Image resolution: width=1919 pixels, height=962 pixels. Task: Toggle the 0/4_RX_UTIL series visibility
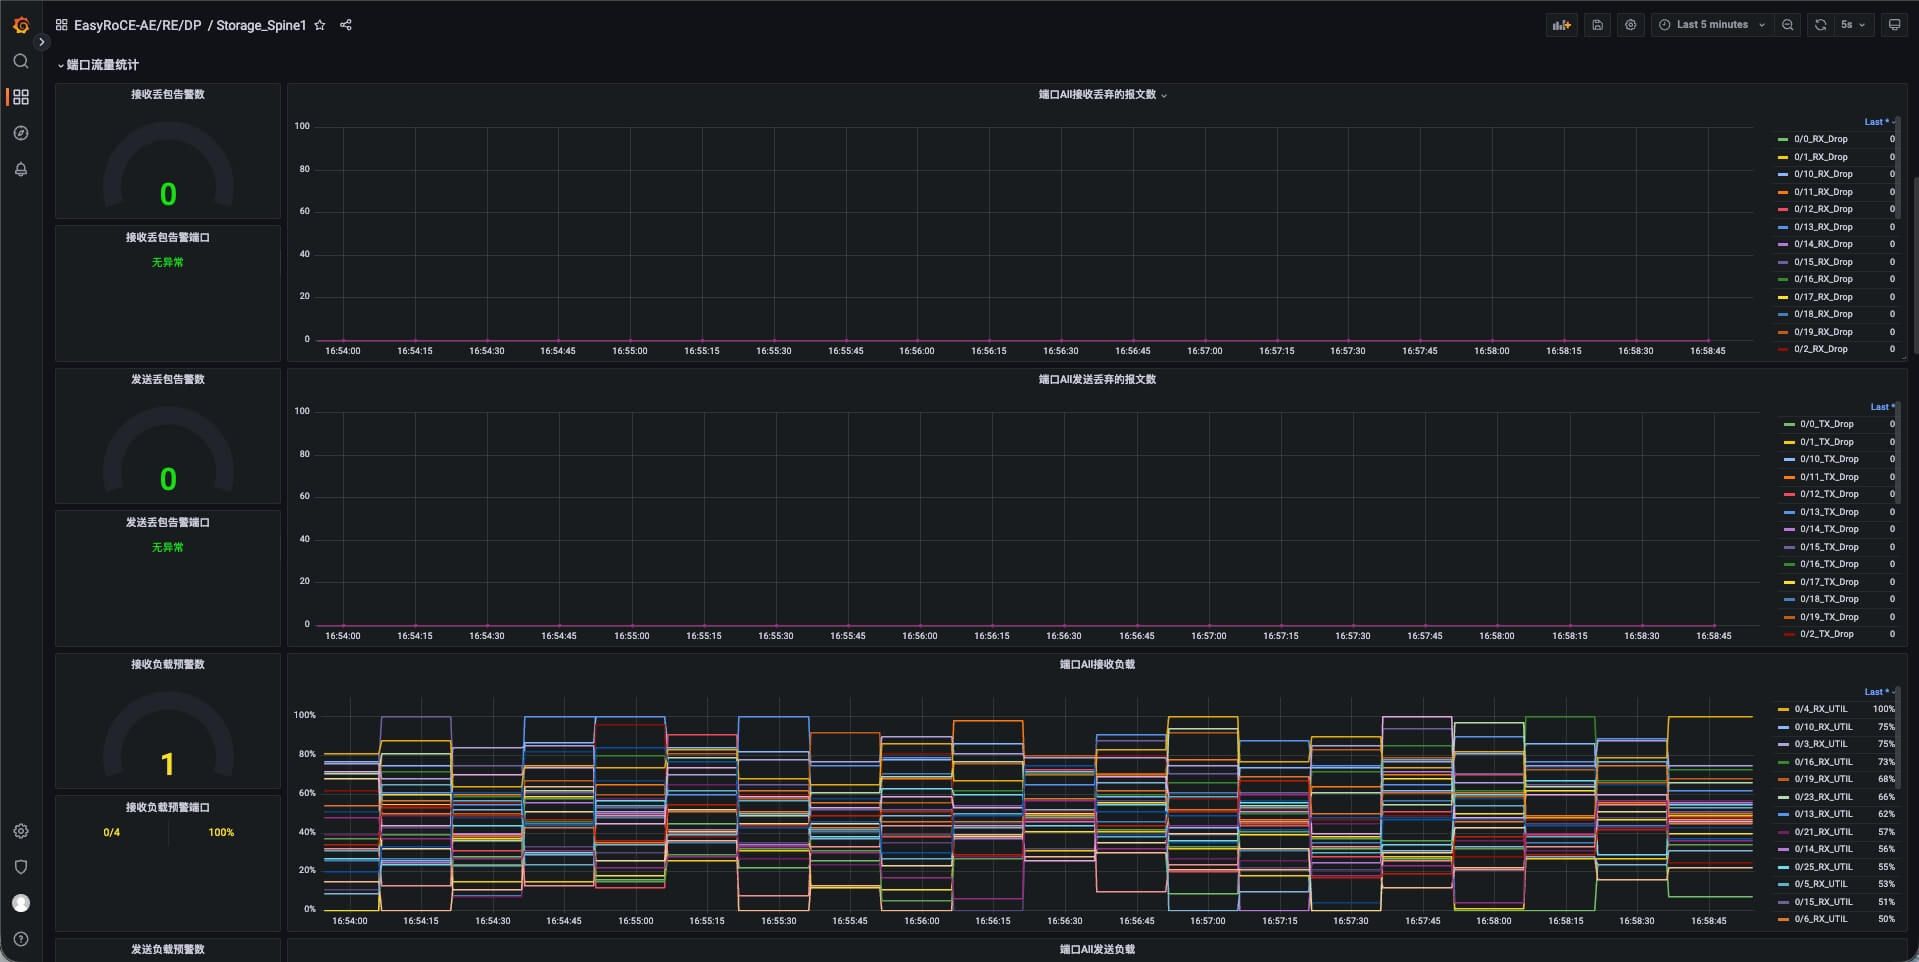(x=1820, y=709)
